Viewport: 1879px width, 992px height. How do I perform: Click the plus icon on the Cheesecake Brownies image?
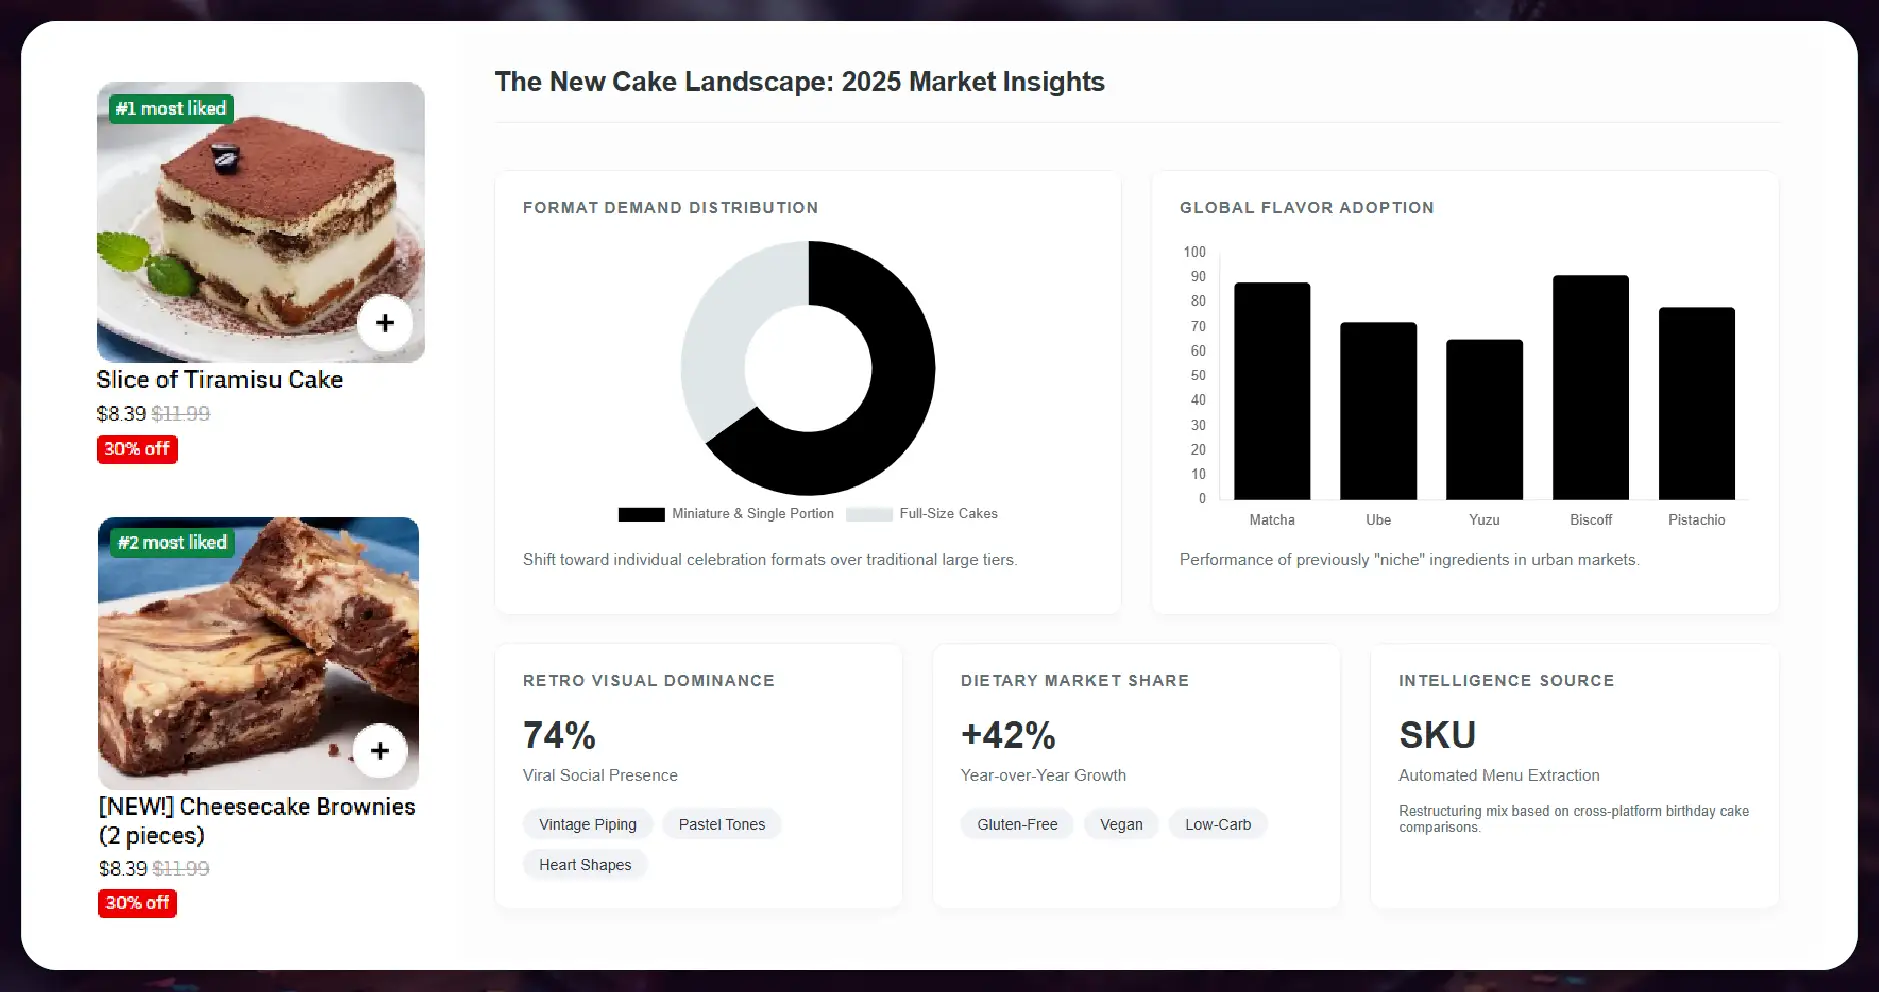379,750
